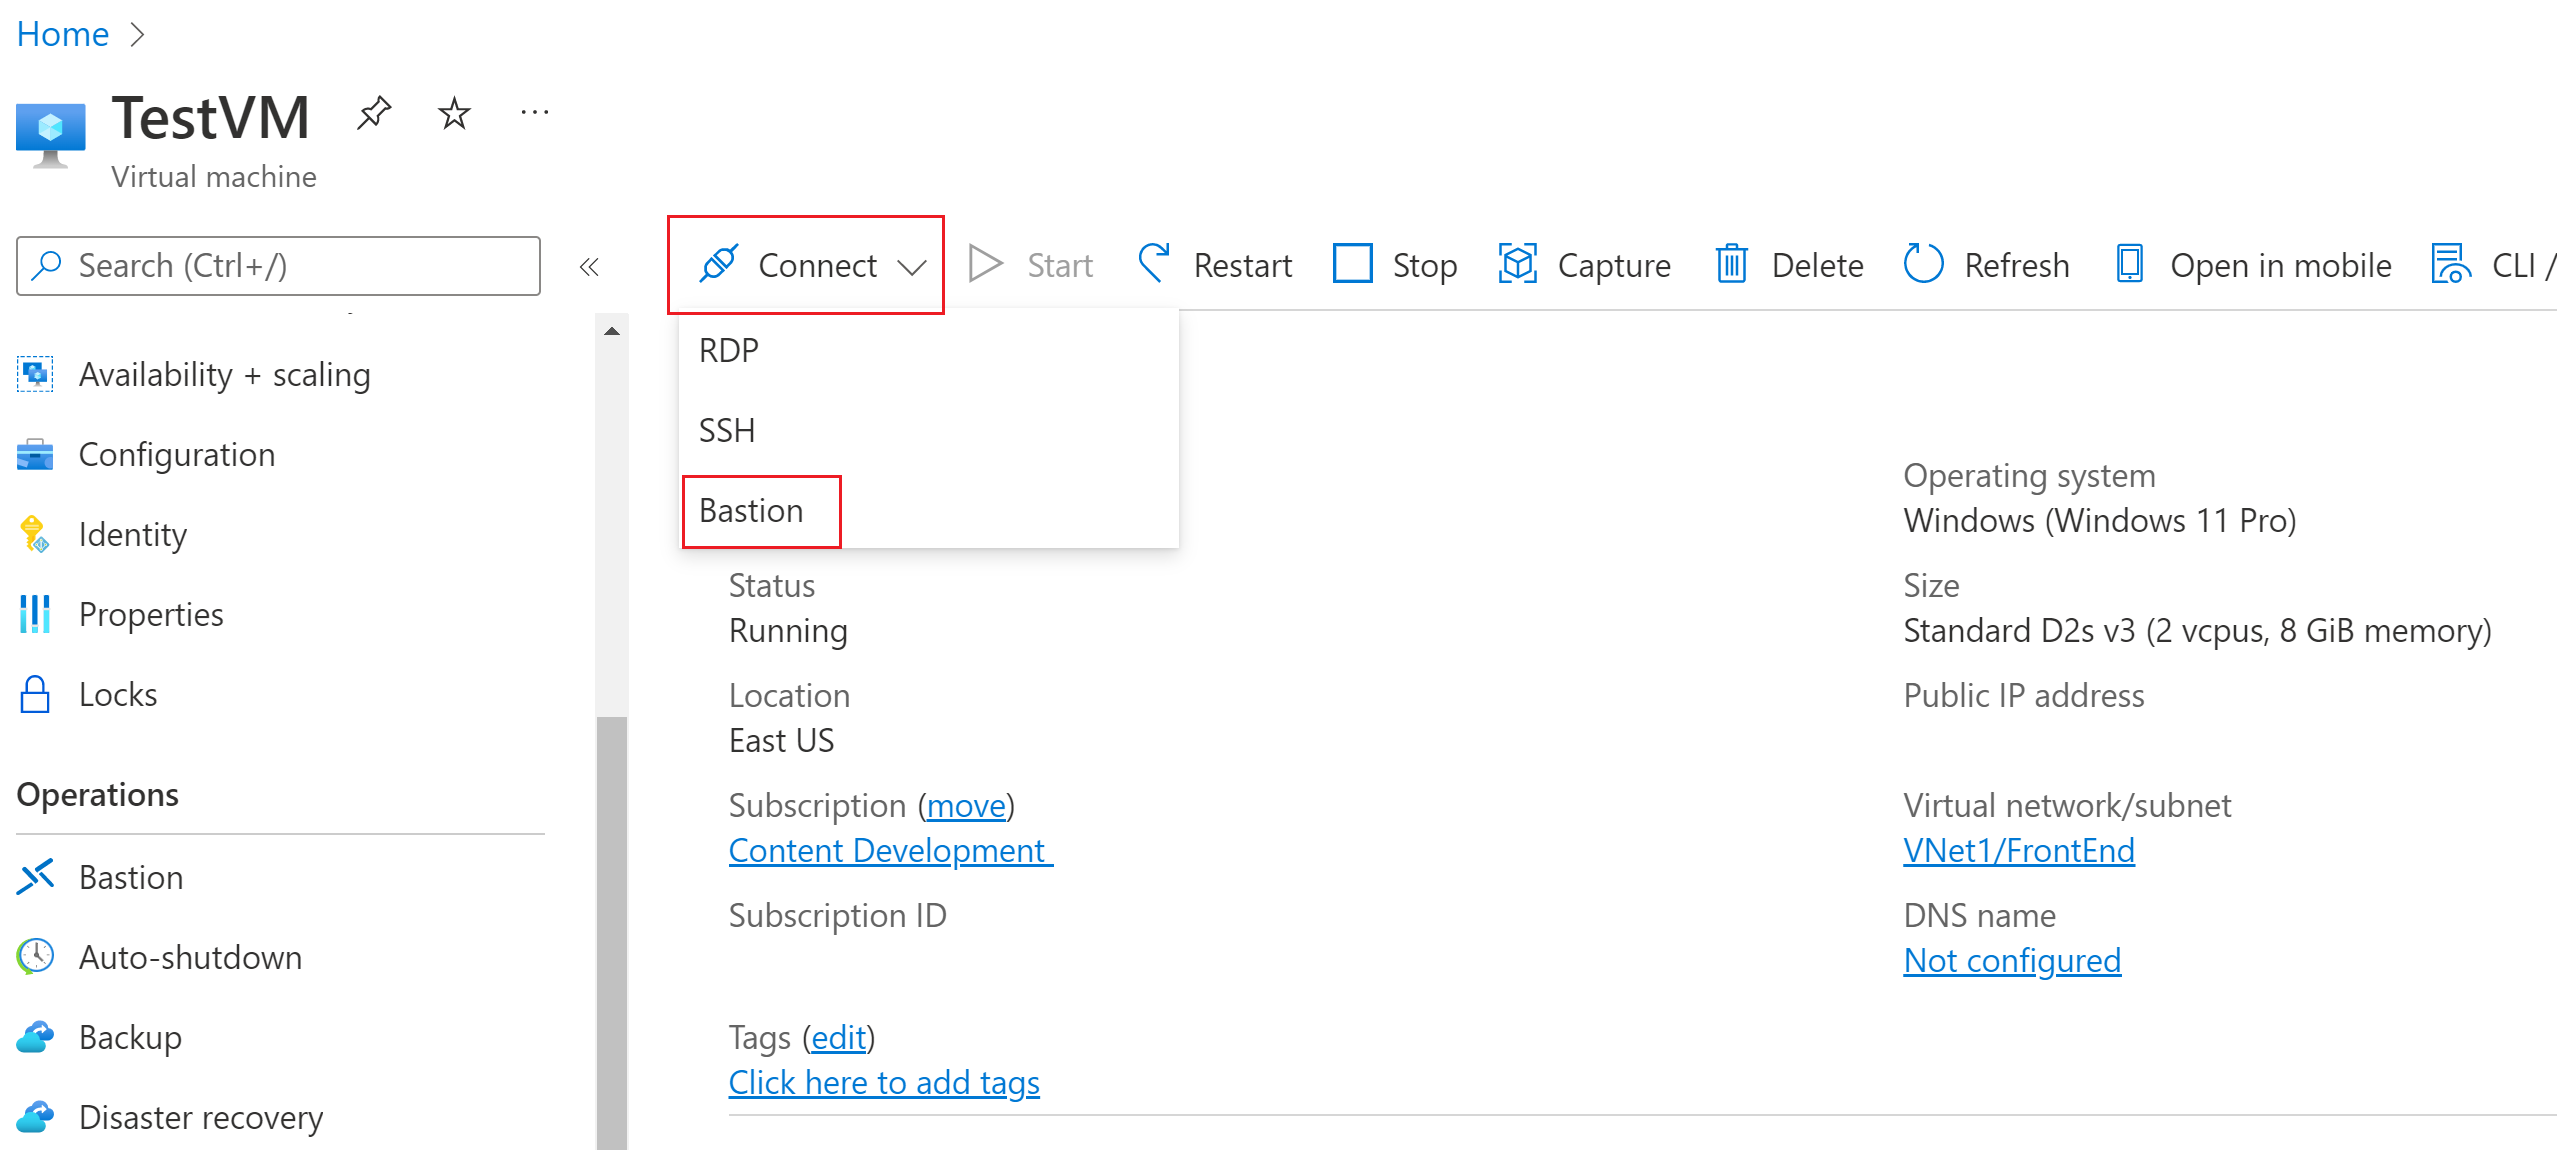Screen dimensions: 2557x1150
Task: Click the Content Development subscription link
Action: [x=888, y=851]
